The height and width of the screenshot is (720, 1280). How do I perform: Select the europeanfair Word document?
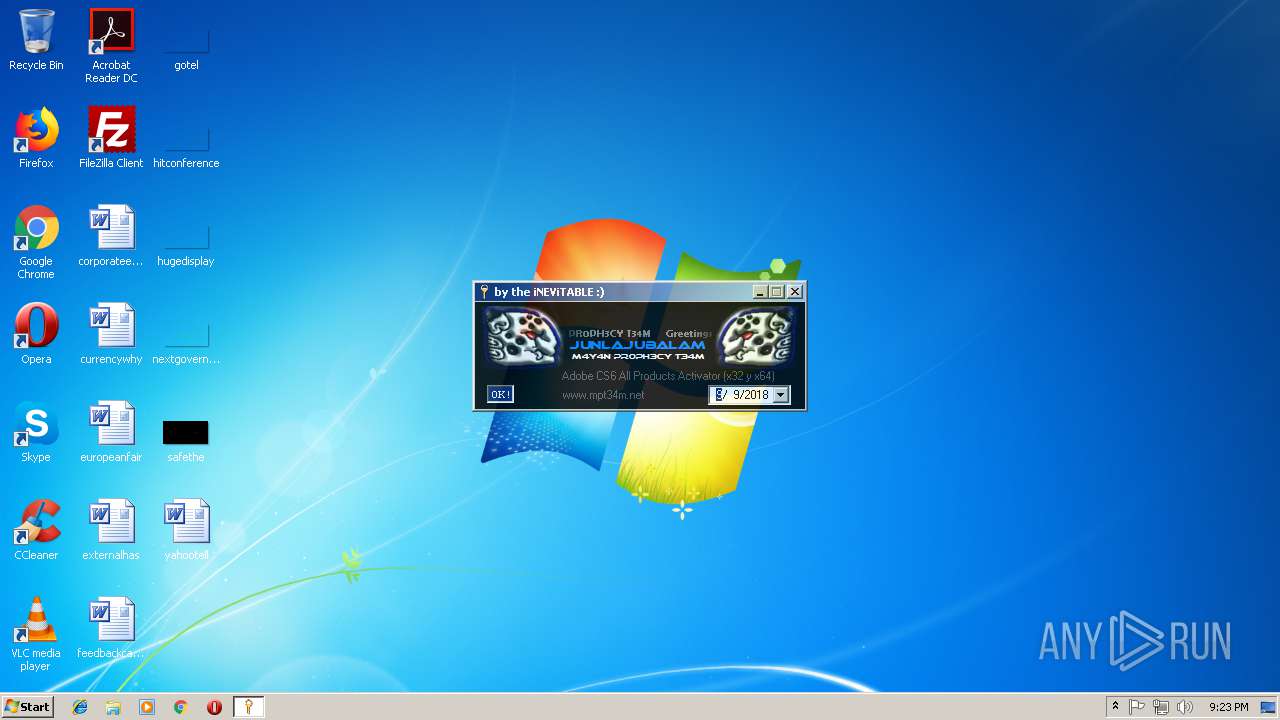(111, 432)
